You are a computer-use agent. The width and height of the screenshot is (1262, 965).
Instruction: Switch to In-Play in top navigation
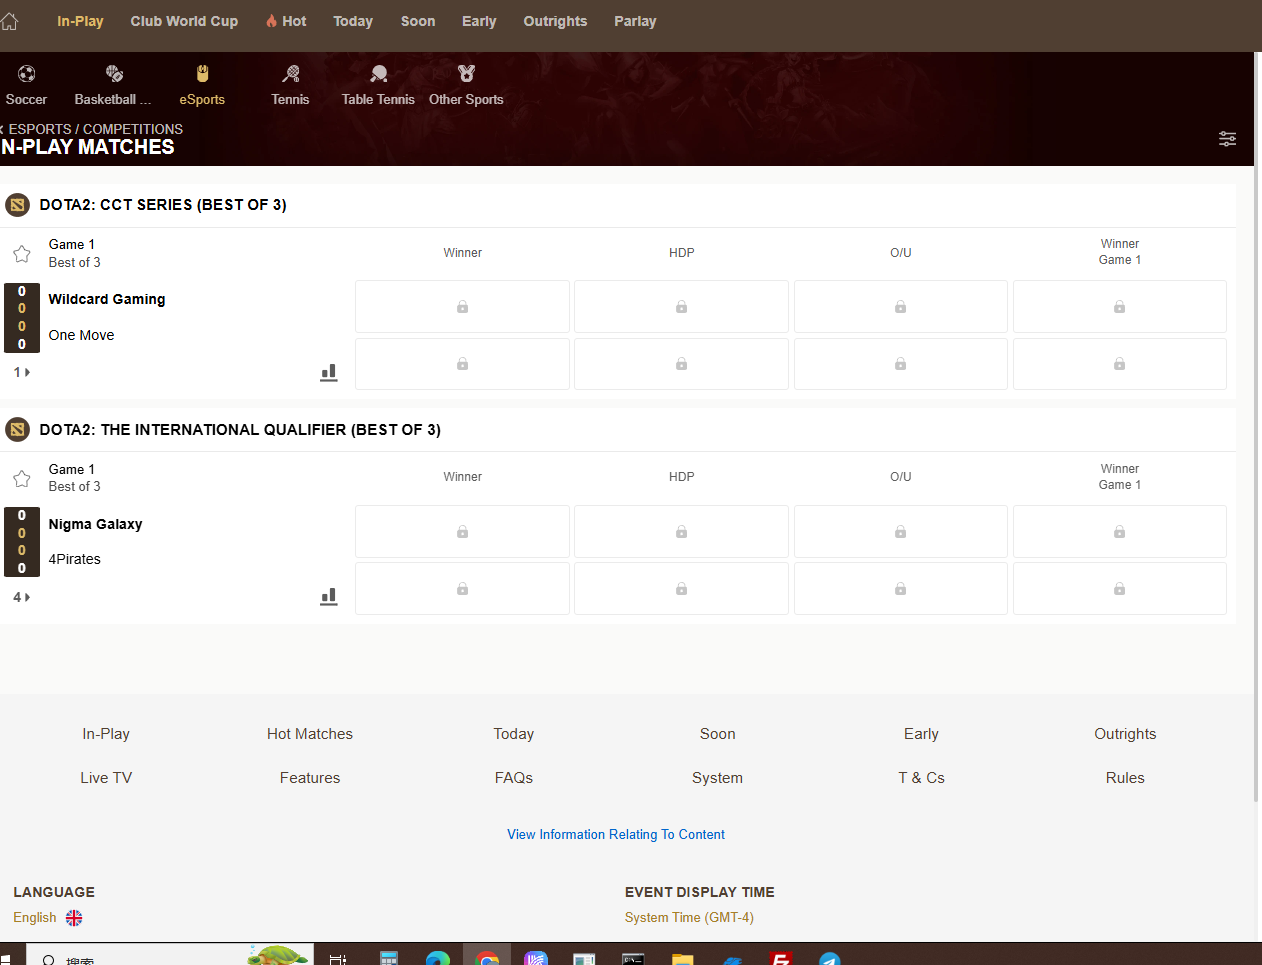[x=80, y=21]
